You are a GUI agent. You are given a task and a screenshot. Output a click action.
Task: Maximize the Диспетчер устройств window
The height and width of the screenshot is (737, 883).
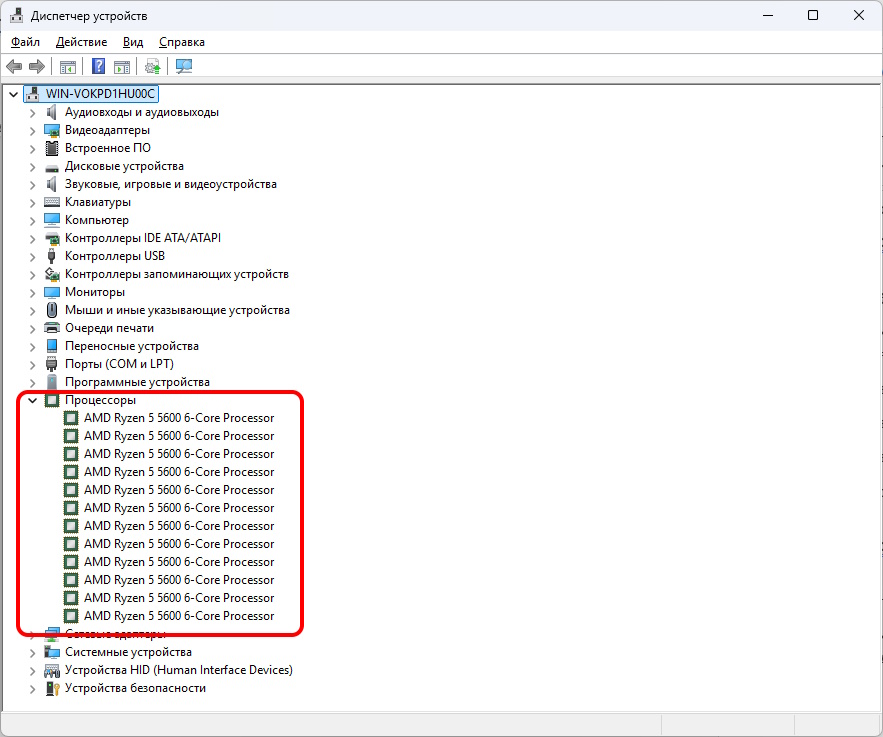pos(813,15)
